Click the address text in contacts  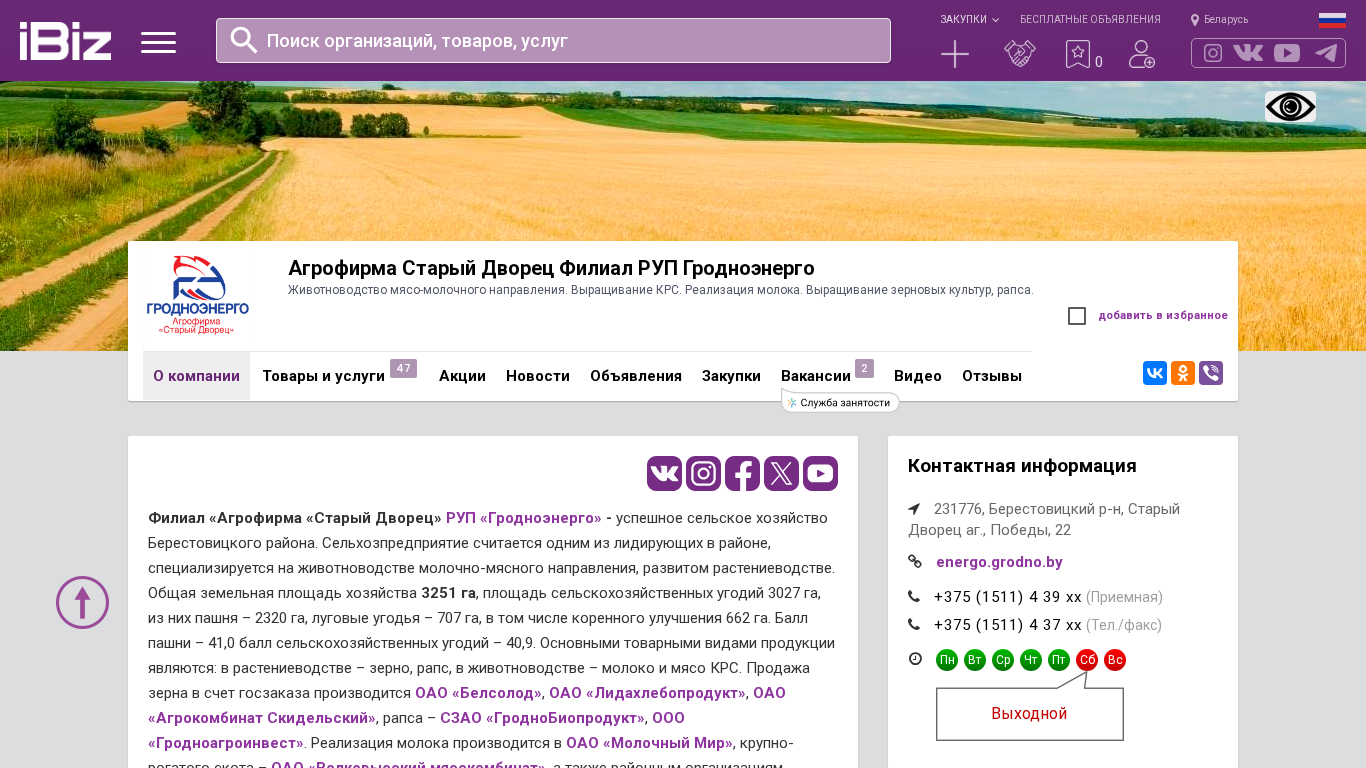click(1044, 519)
